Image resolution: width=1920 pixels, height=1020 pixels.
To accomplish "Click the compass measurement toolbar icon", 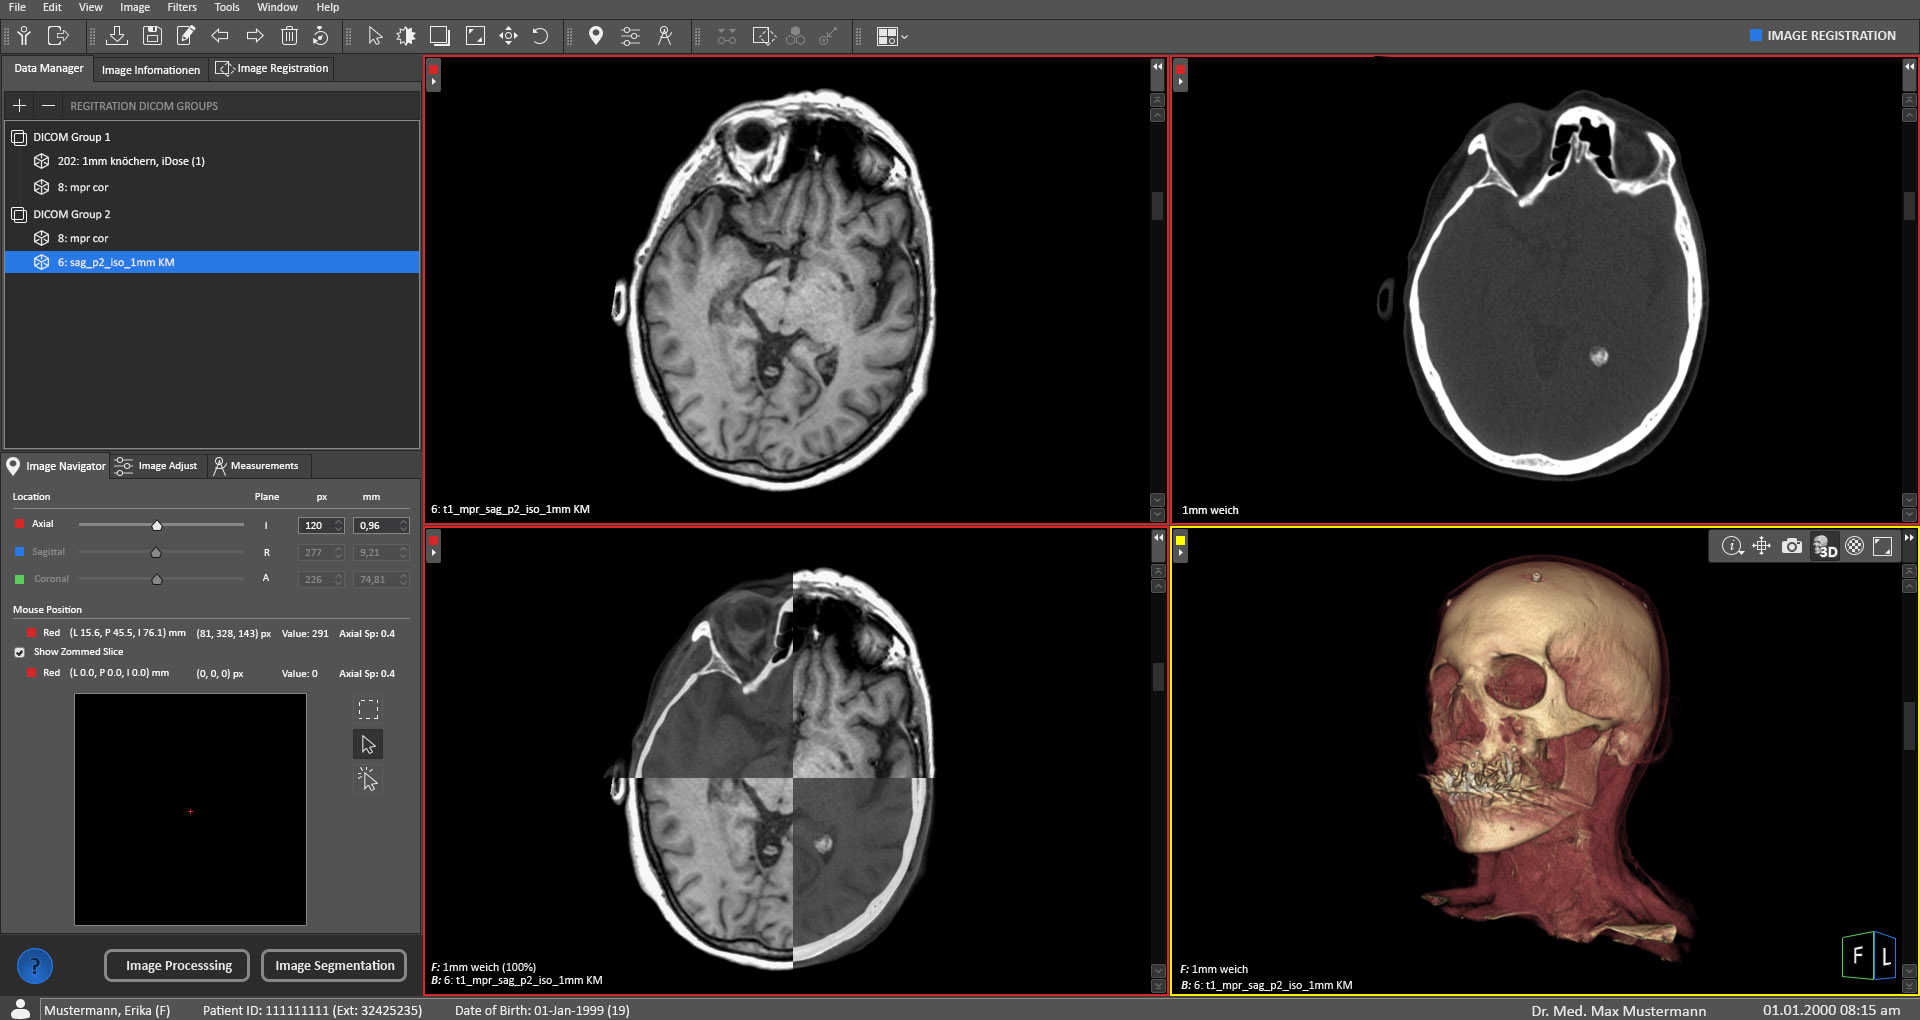I will (x=665, y=36).
